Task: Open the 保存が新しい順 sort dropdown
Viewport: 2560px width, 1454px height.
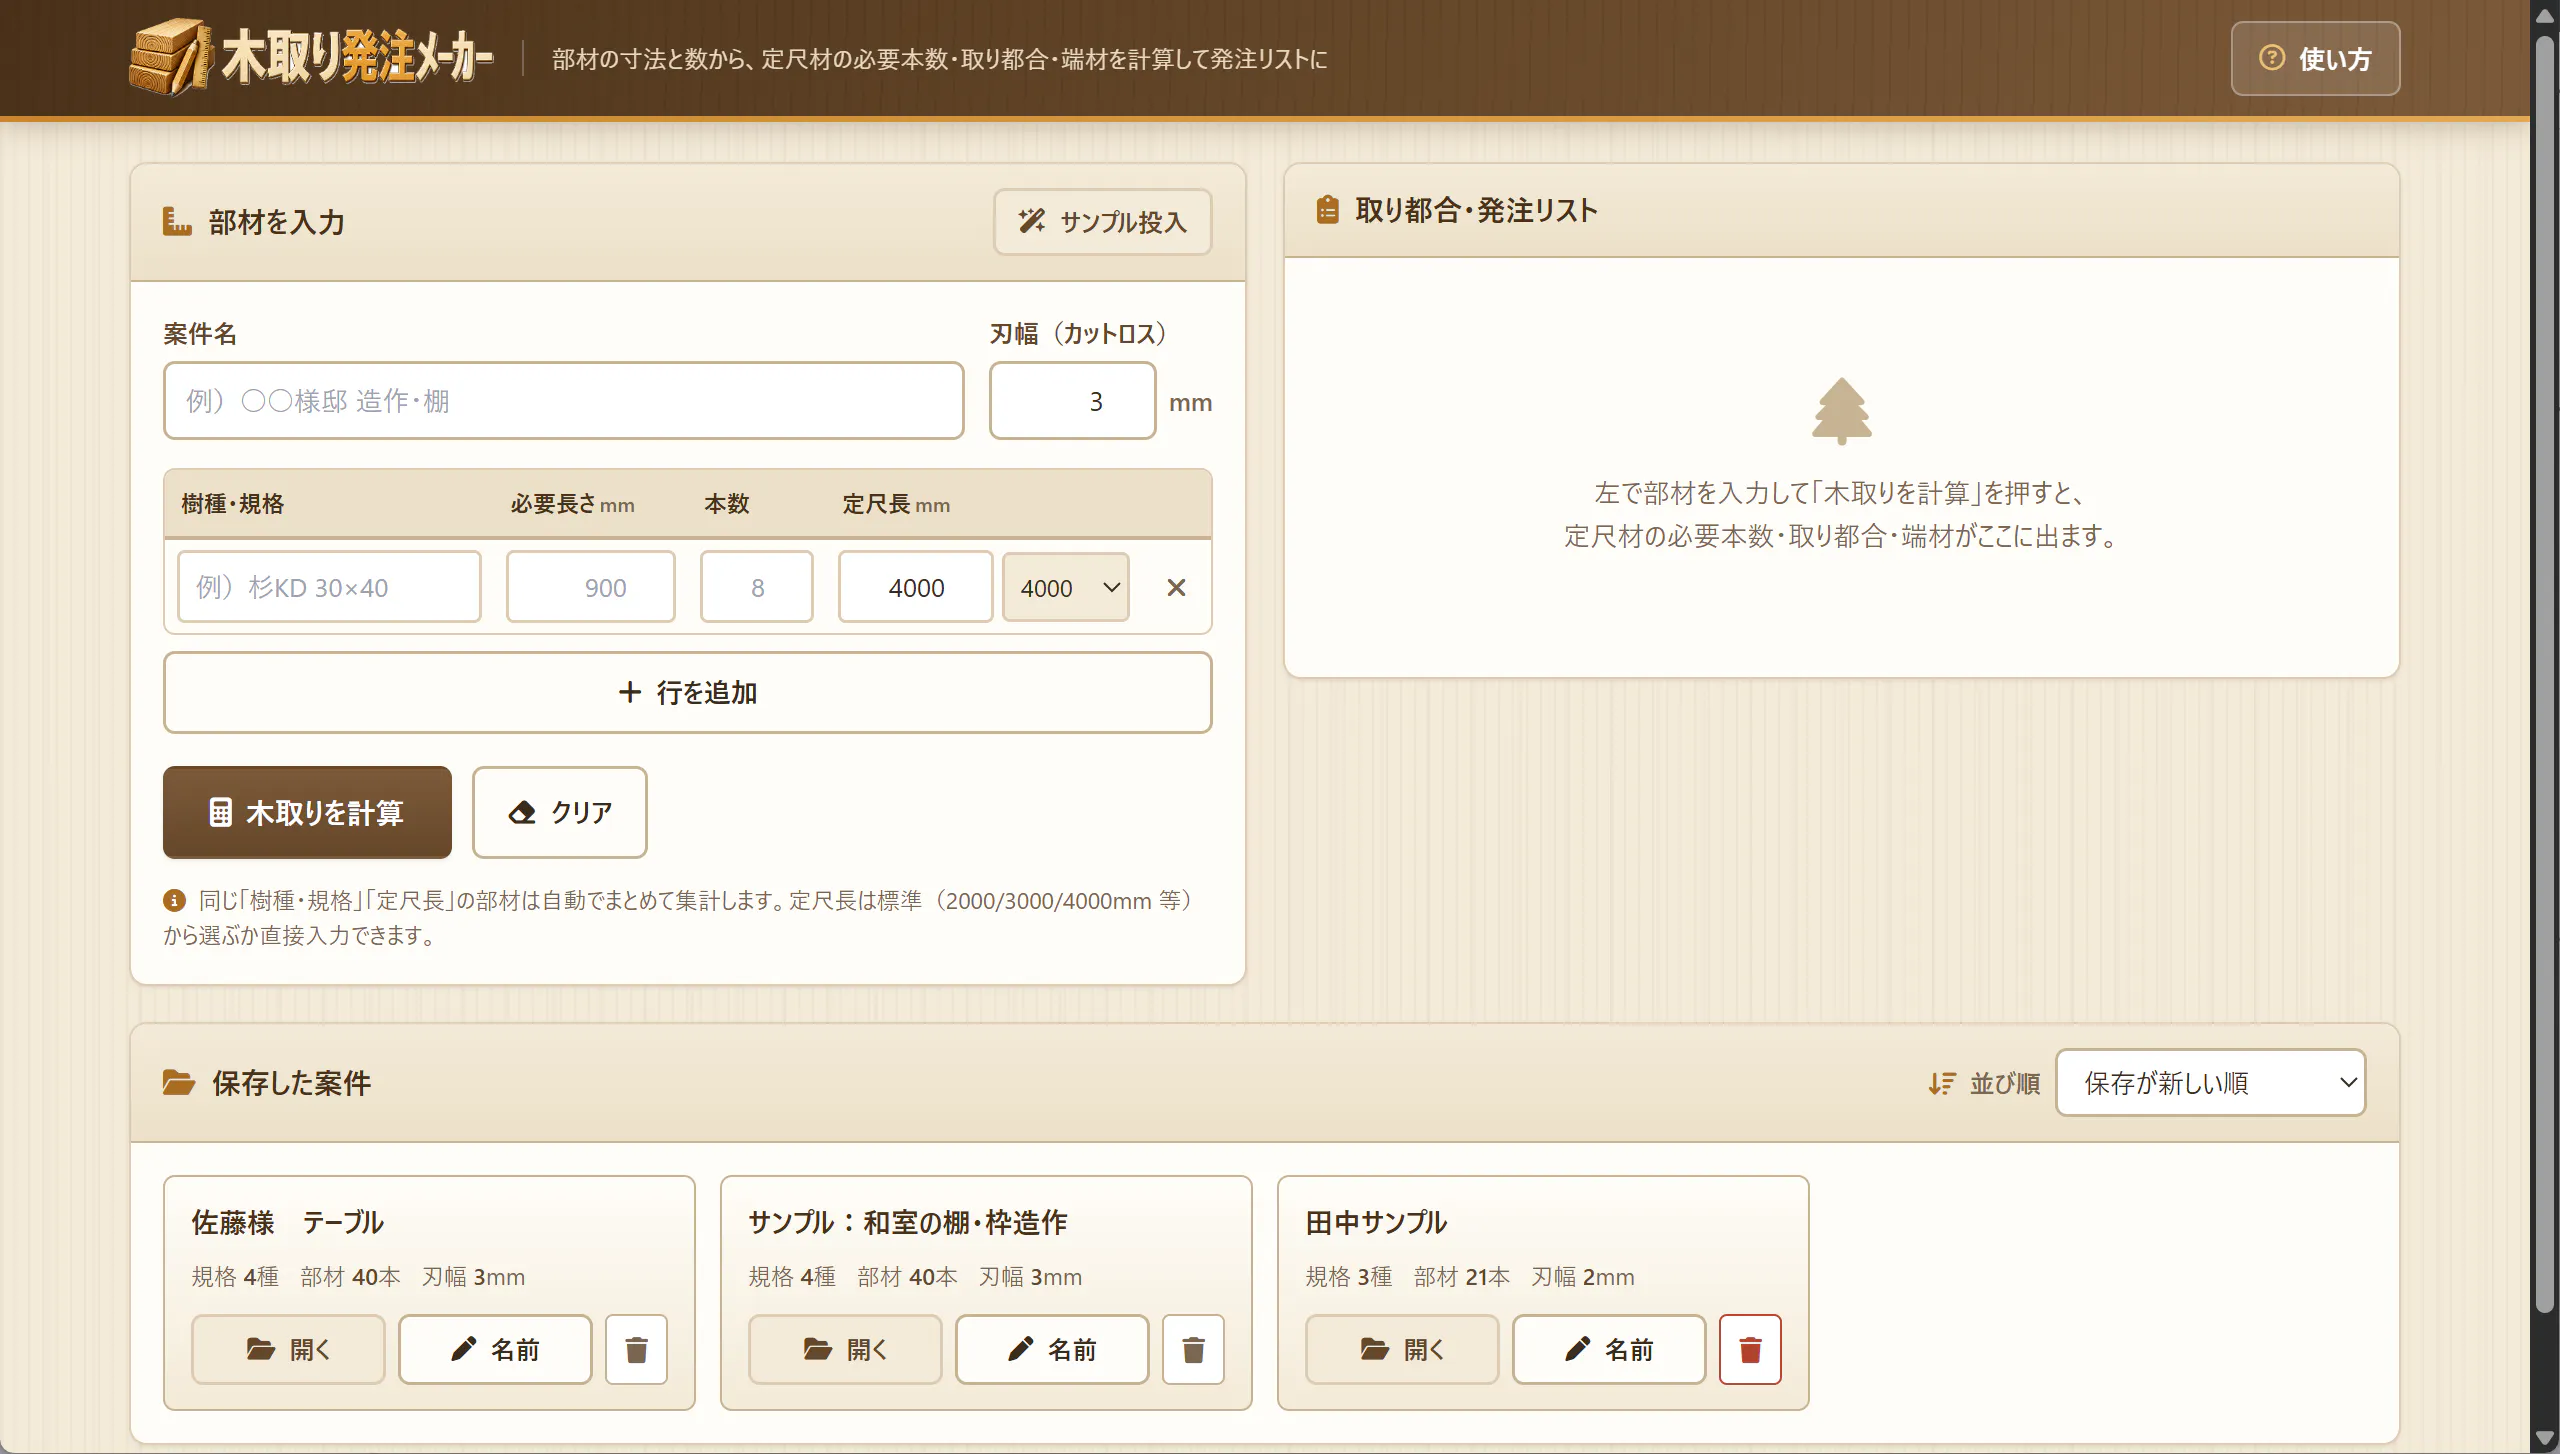Action: (x=2210, y=1082)
